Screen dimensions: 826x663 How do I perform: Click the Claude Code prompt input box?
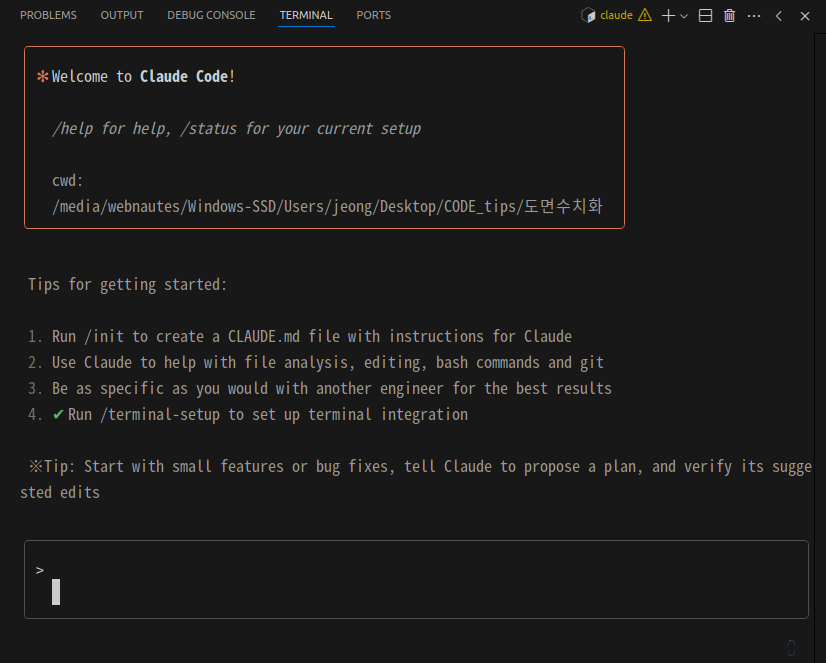click(x=416, y=579)
